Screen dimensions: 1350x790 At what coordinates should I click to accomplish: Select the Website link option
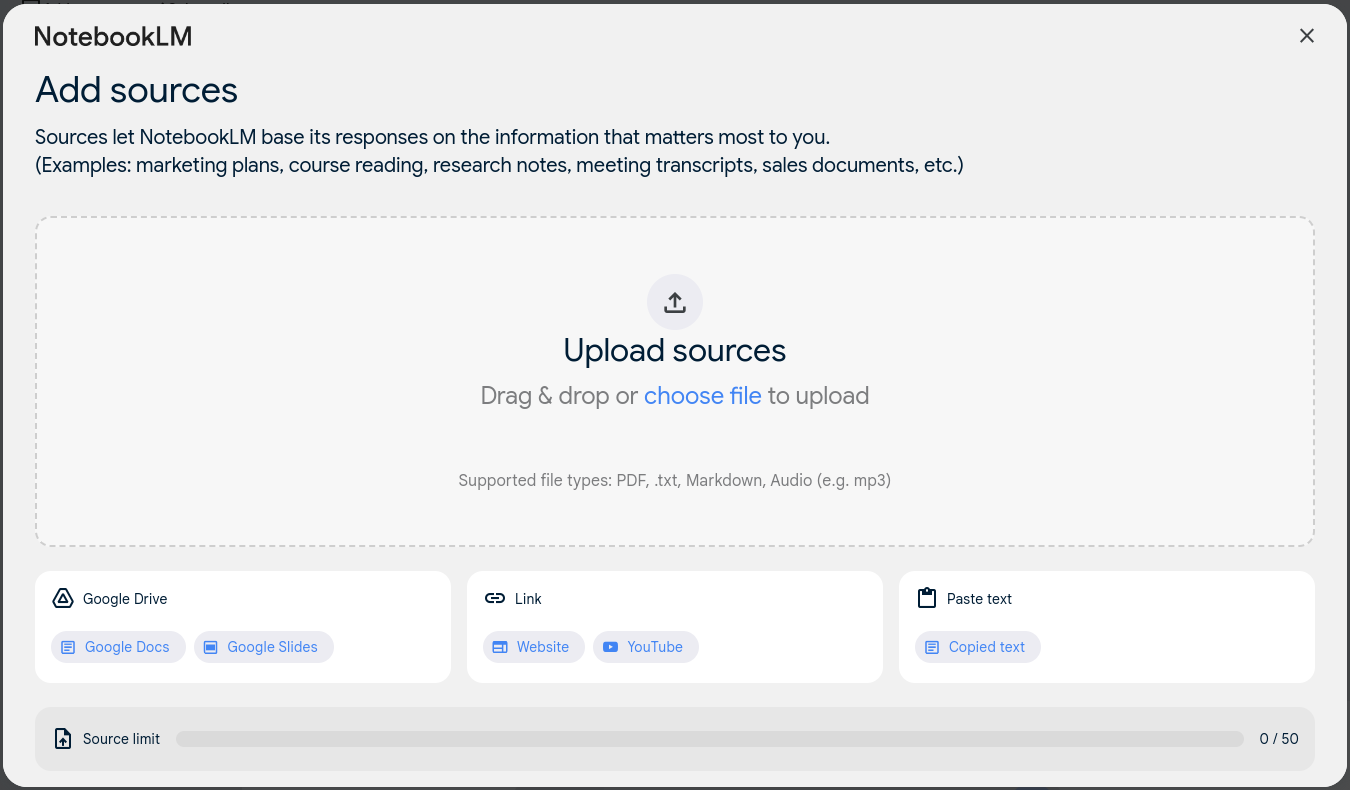(534, 647)
